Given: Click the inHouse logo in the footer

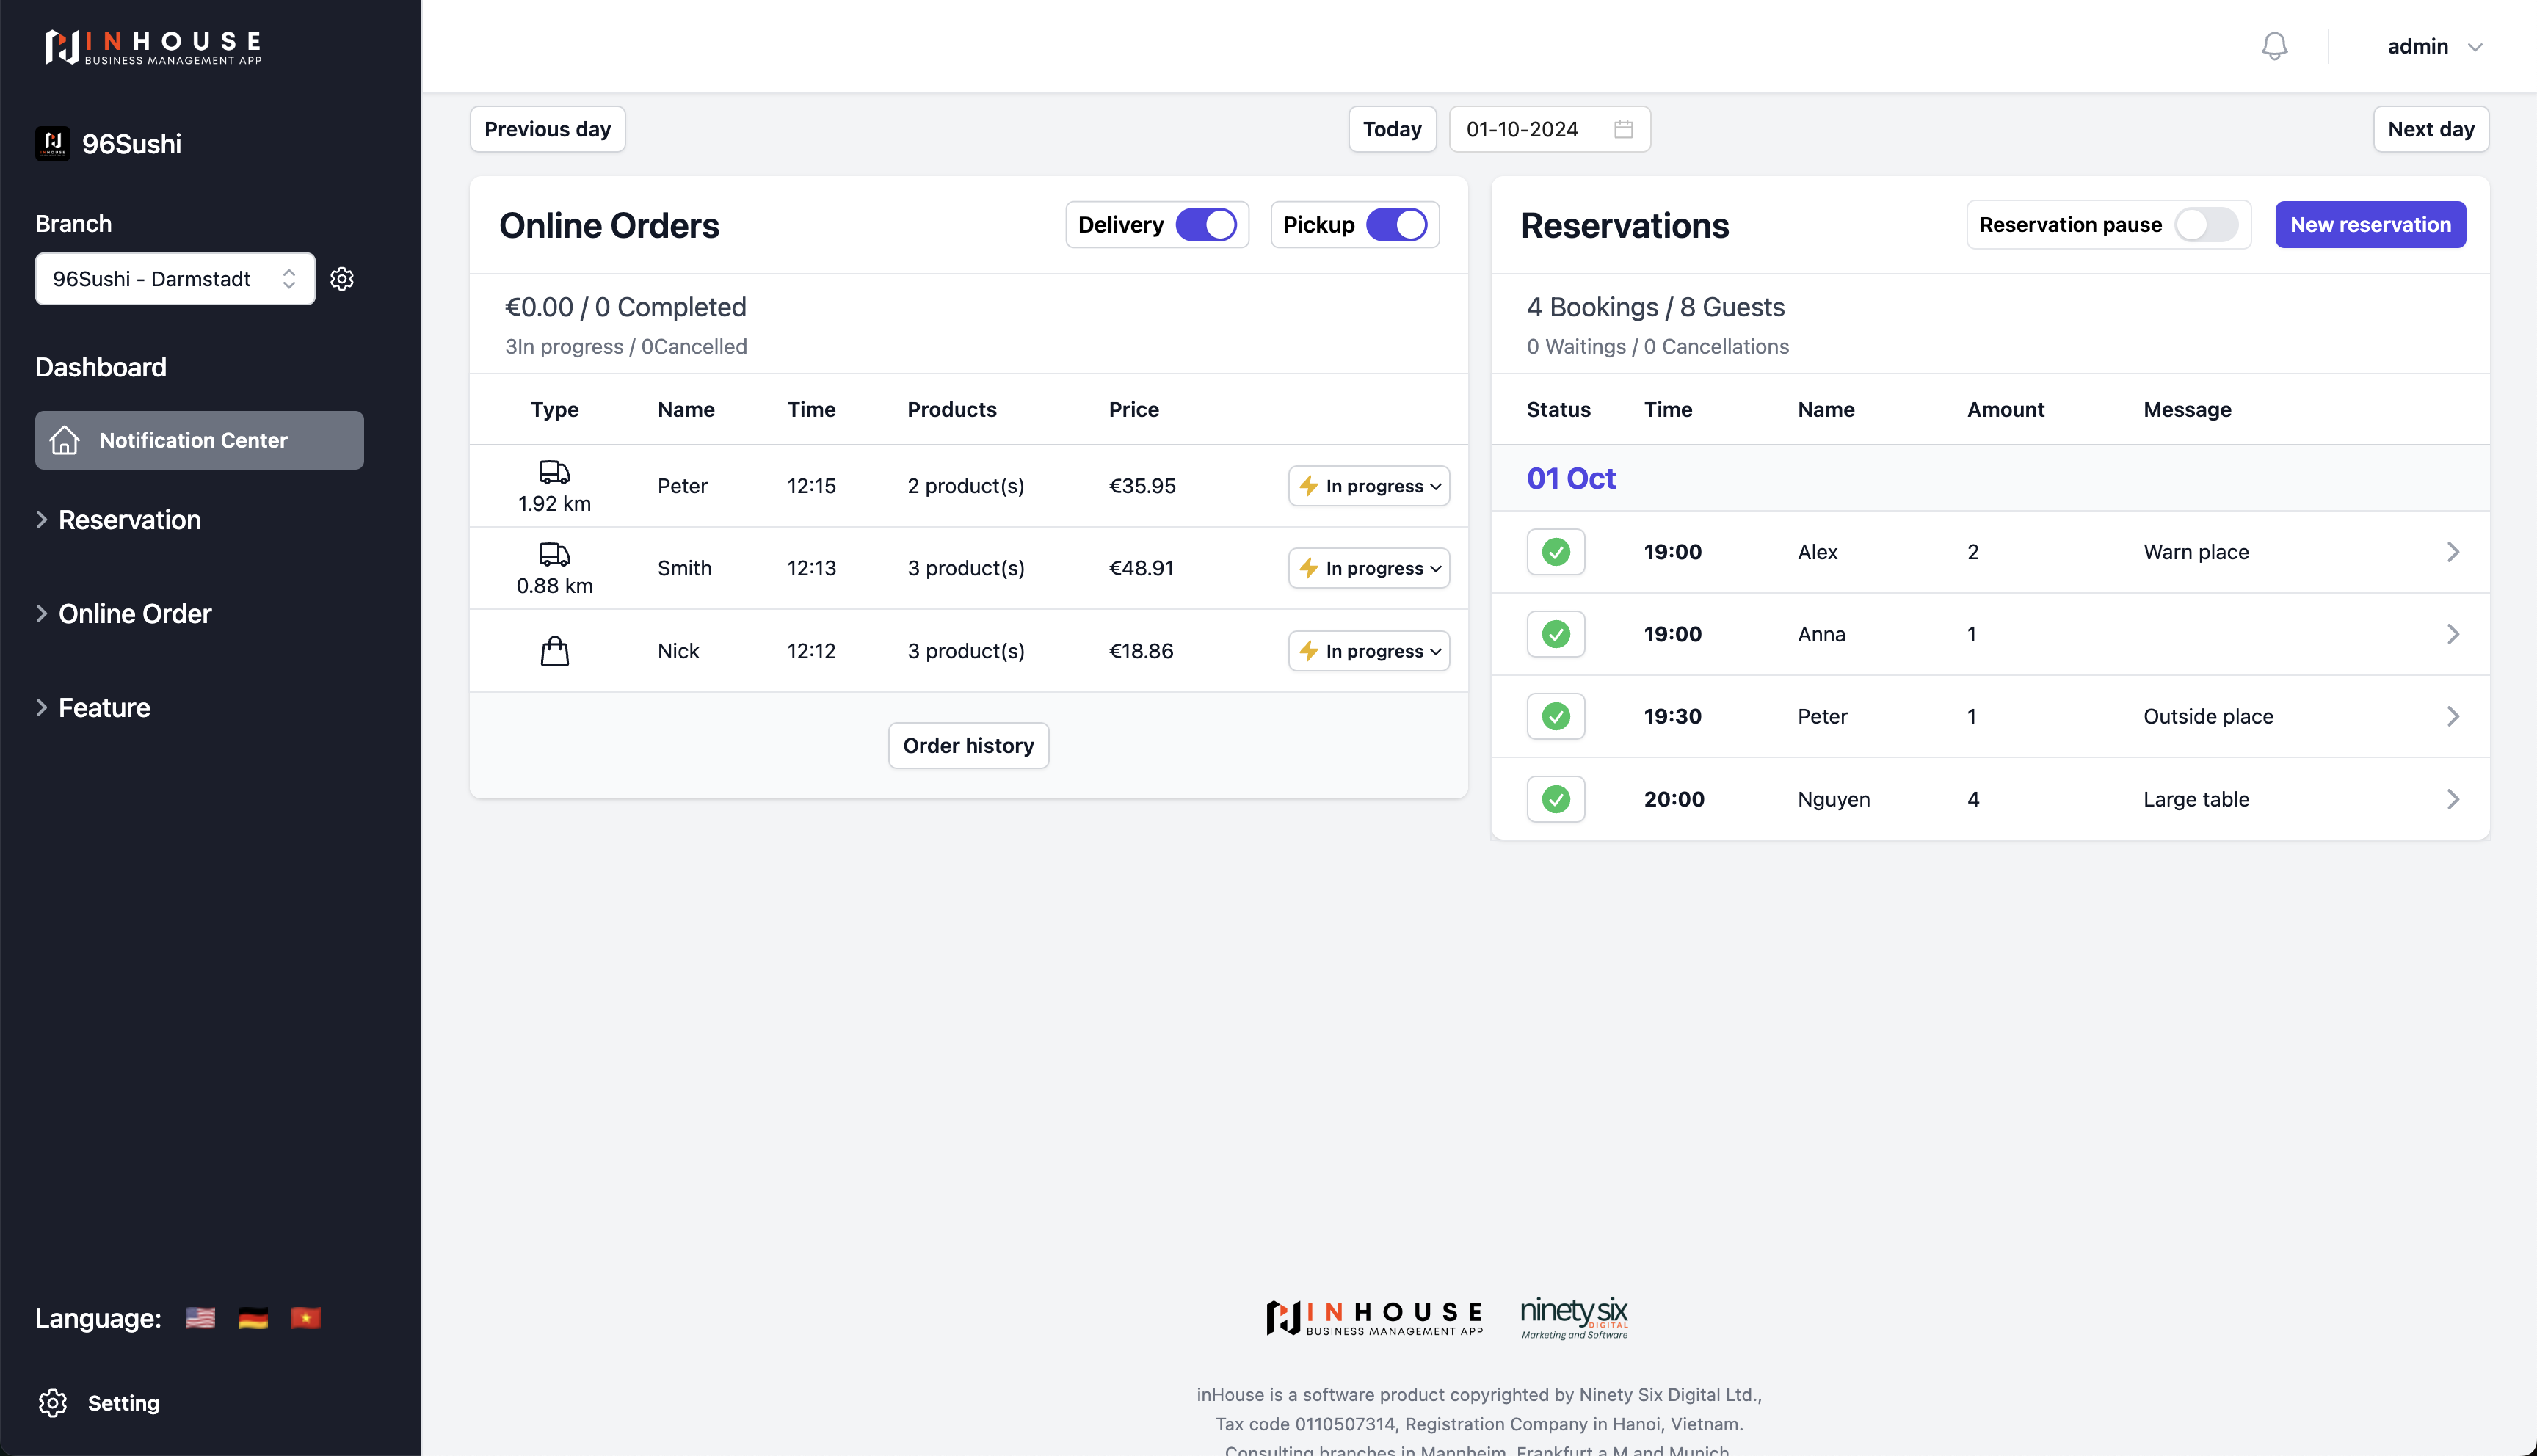Looking at the screenshot, I should [1374, 1318].
